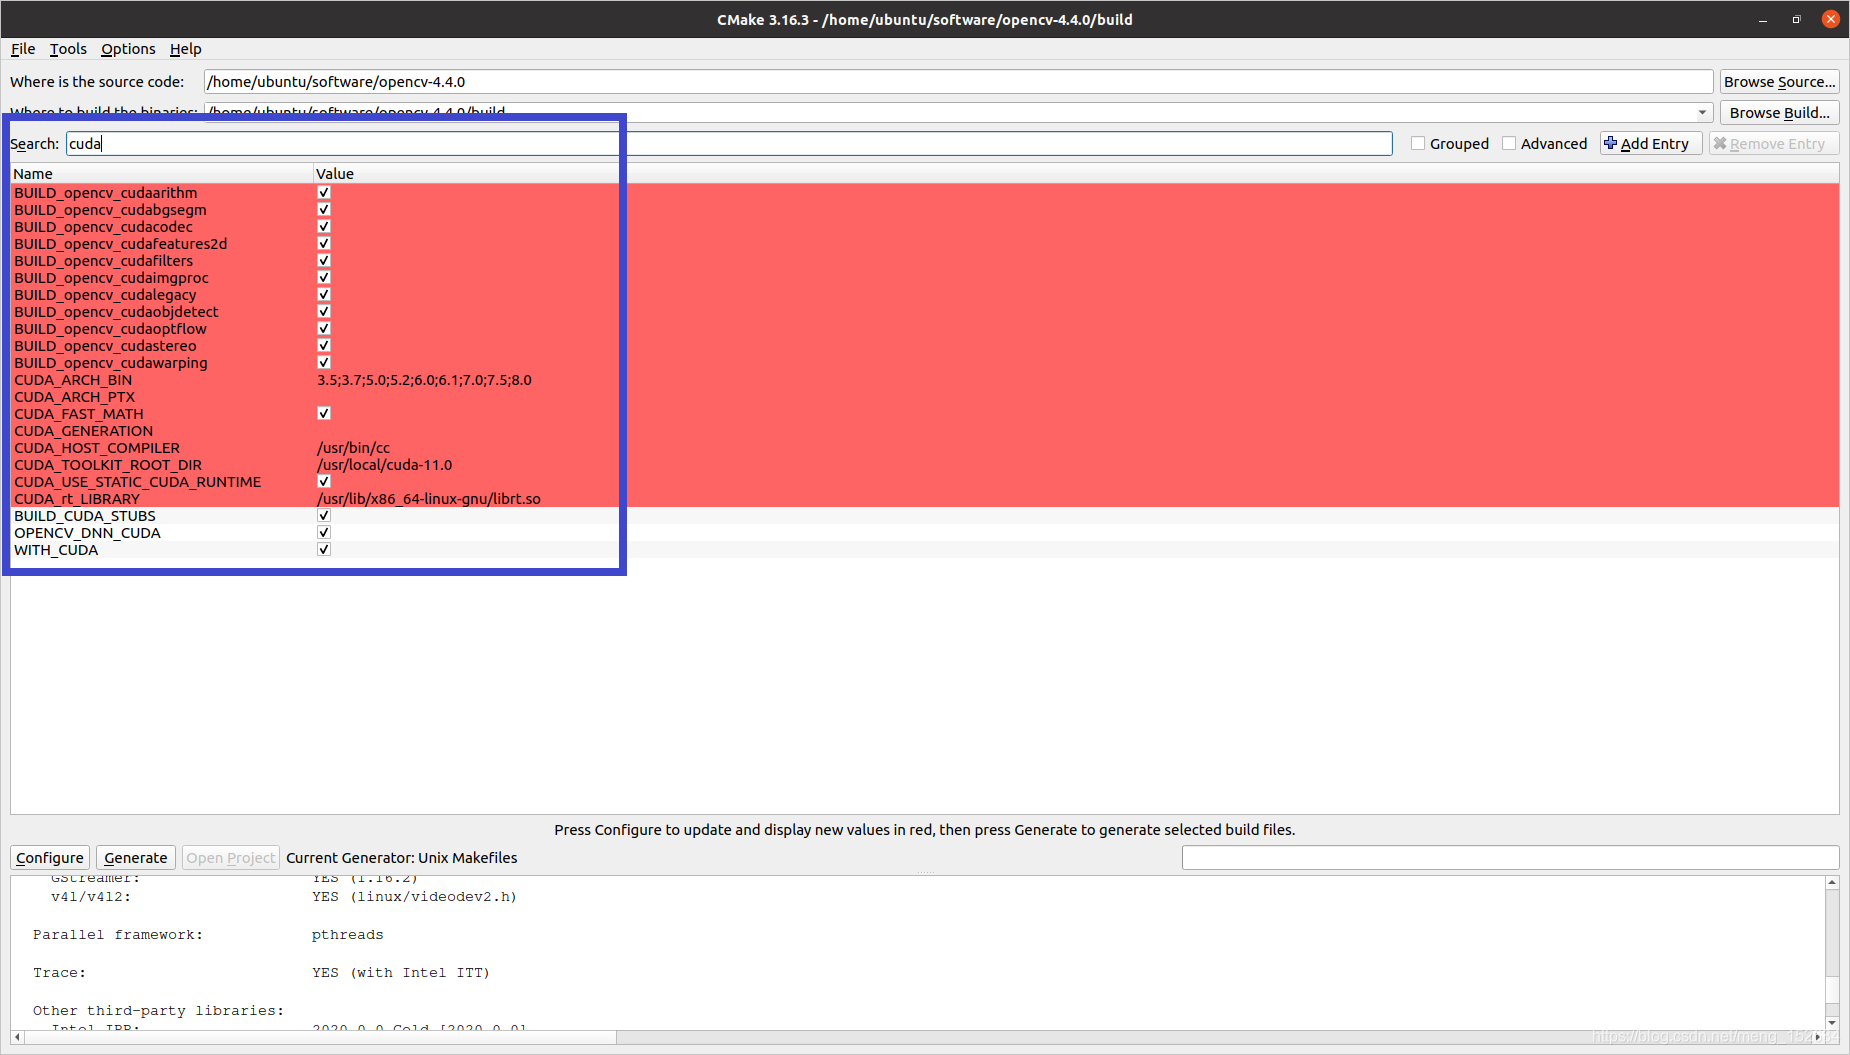Screen dimensions: 1850x1055
Task: Click the Configure button
Action: point(50,858)
